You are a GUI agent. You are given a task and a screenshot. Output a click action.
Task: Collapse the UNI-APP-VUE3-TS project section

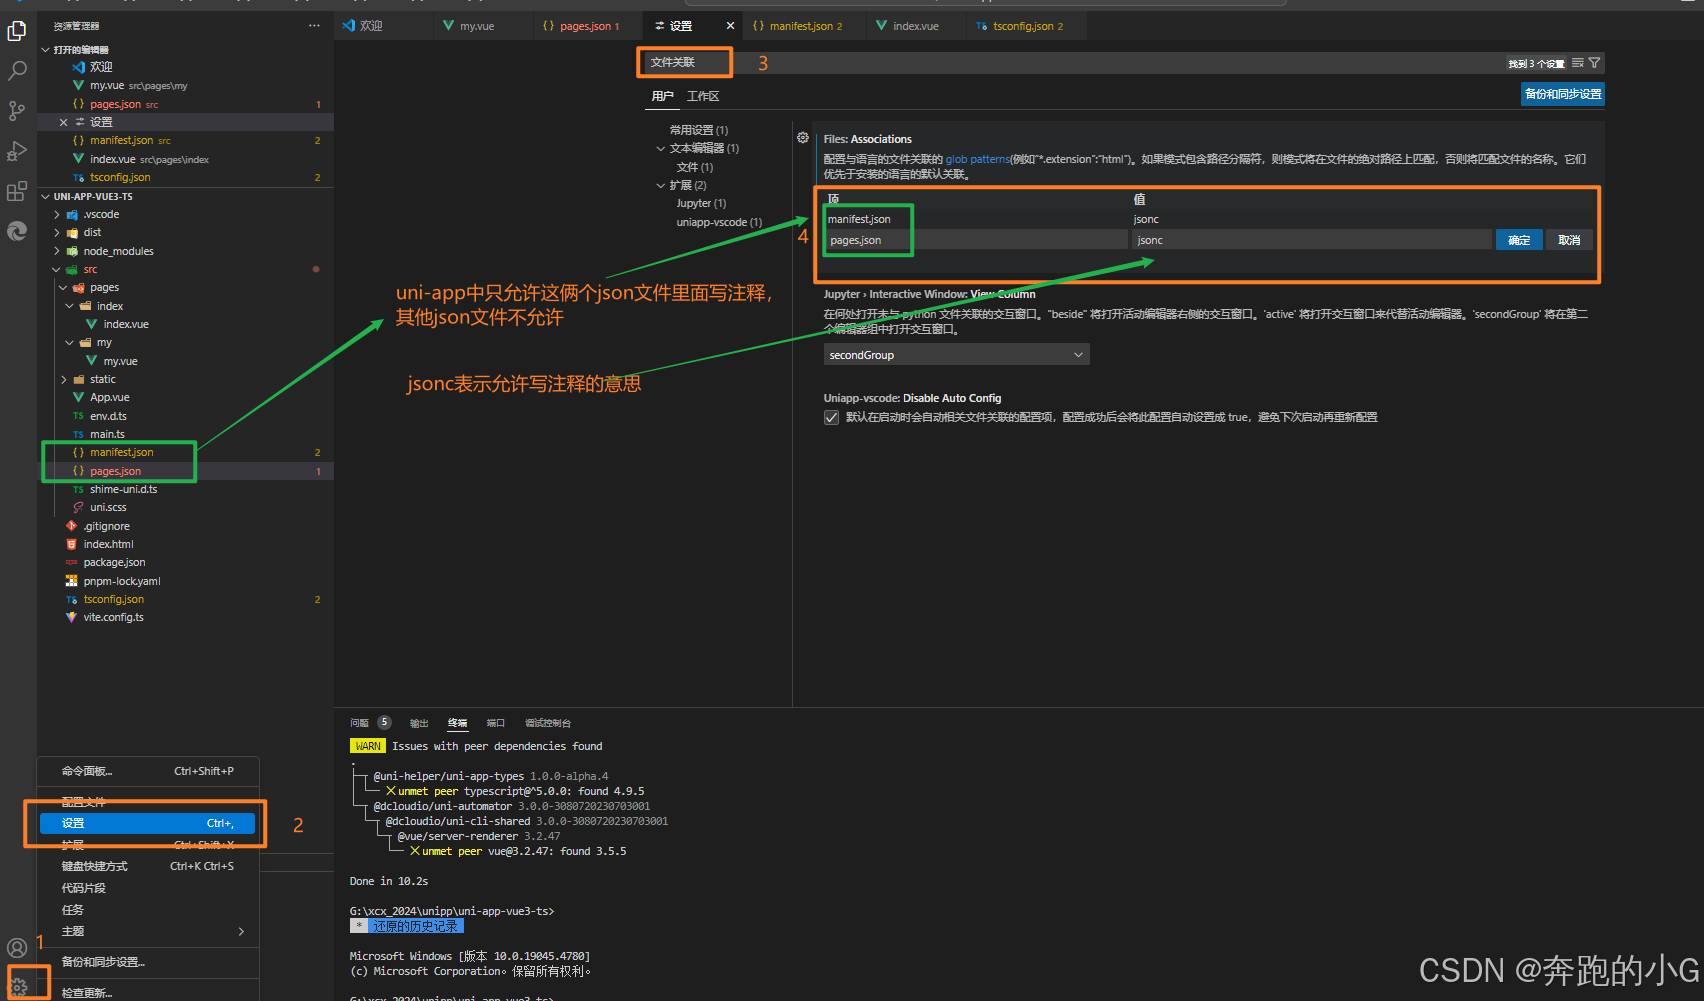(x=45, y=197)
